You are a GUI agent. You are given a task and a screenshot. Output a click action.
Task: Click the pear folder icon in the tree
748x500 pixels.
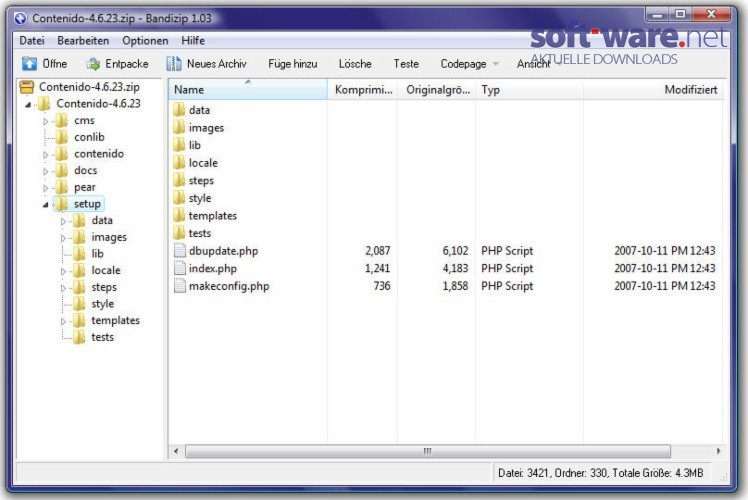tap(62, 187)
